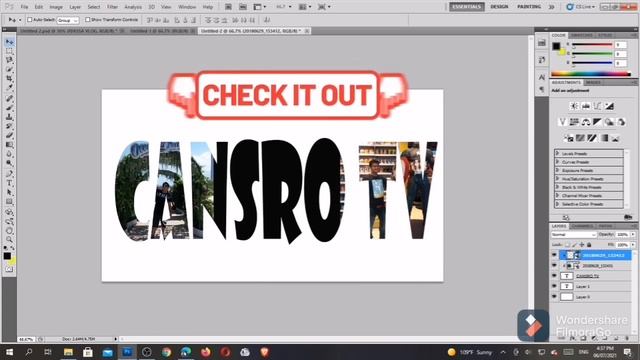
Task: Add a Brightness/Contrast adjustment
Action: 574,106
